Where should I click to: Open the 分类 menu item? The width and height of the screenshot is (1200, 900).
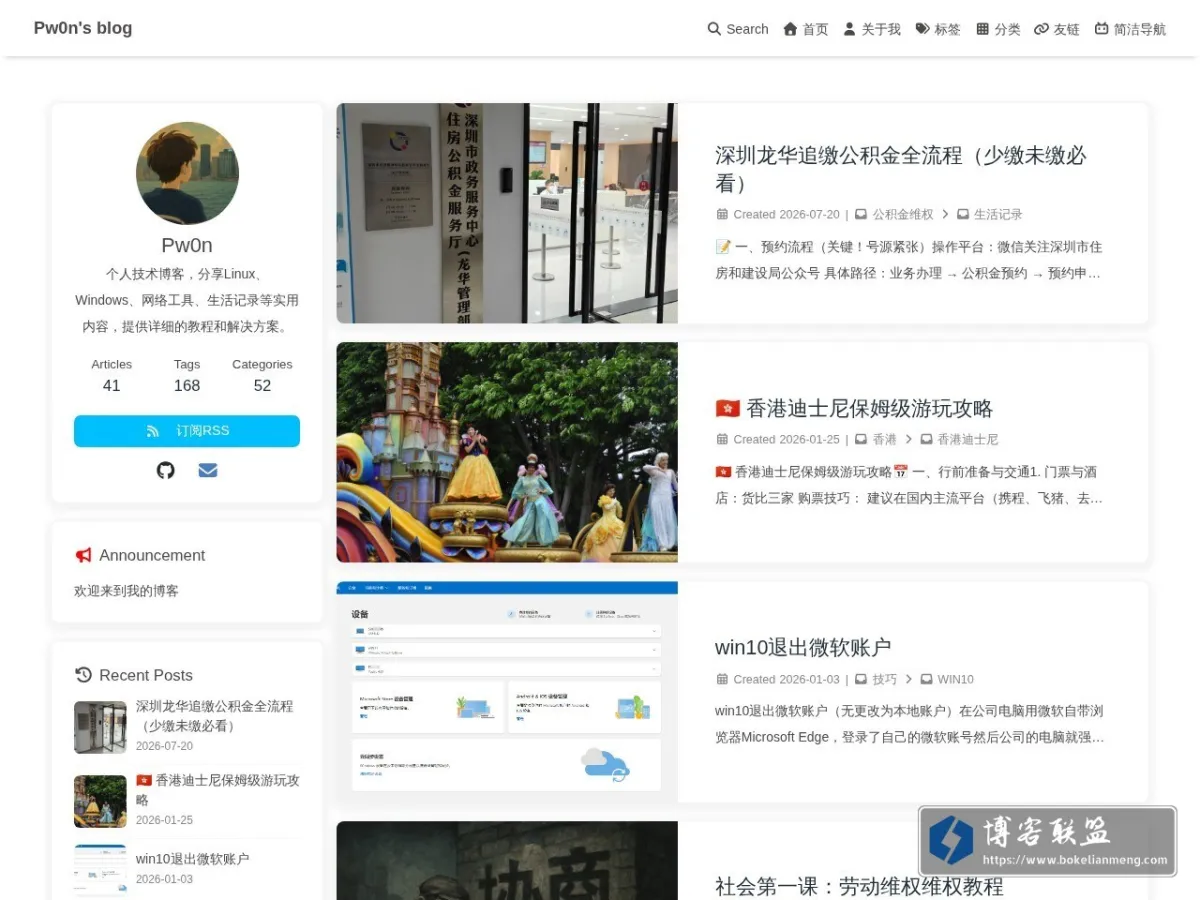[998, 29]
